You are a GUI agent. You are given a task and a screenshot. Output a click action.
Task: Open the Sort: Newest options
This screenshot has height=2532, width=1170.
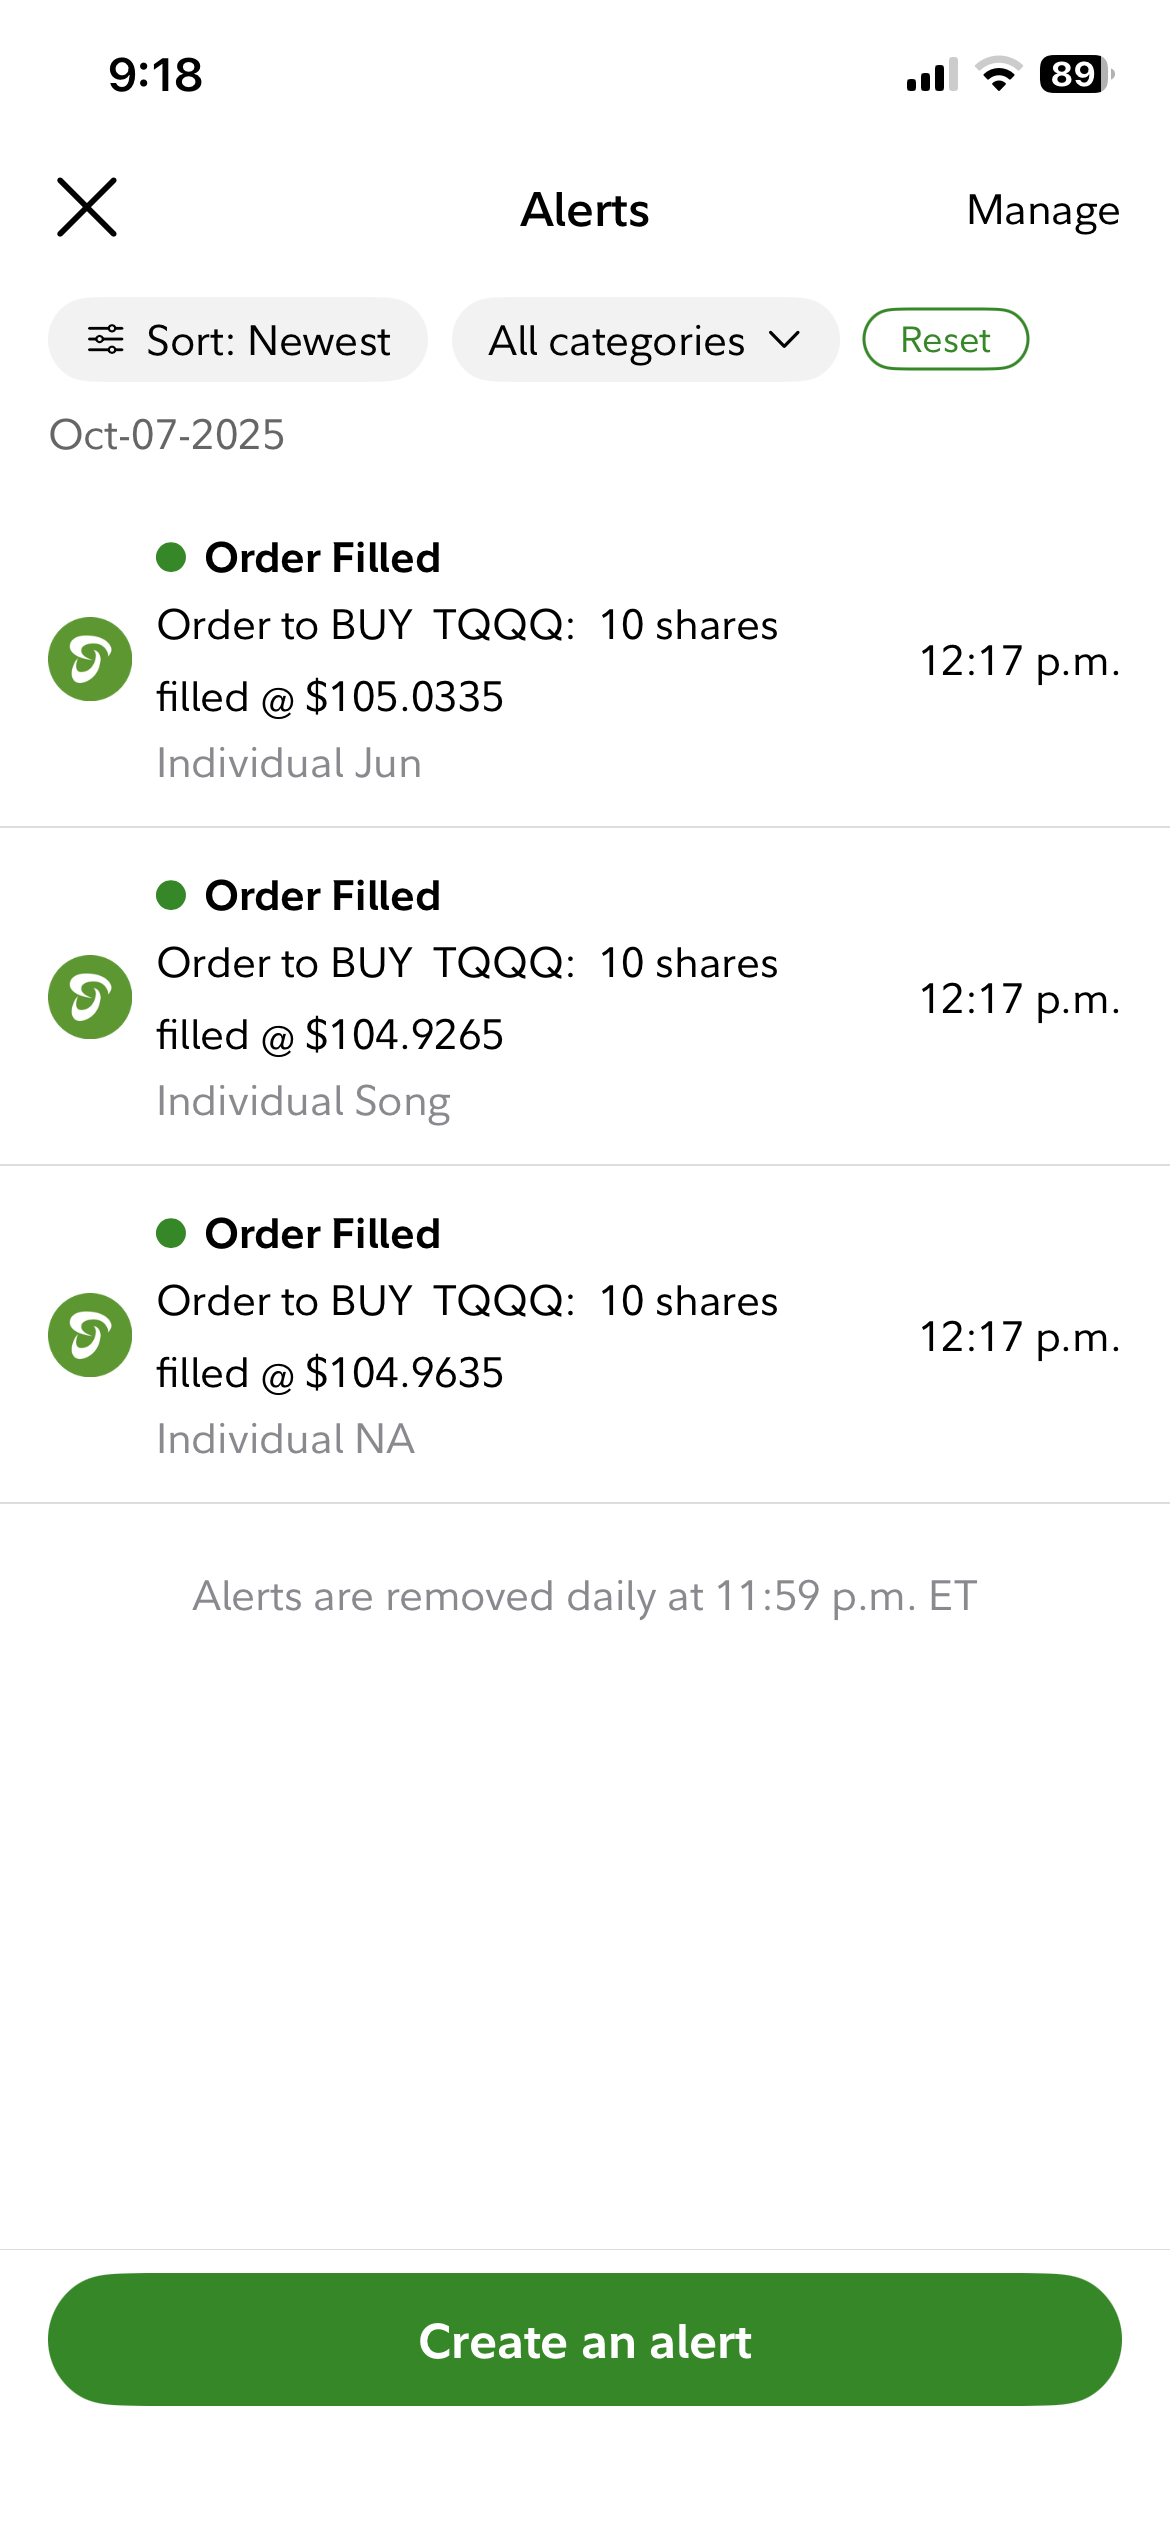pyautogui.click(x=238, y=340)
